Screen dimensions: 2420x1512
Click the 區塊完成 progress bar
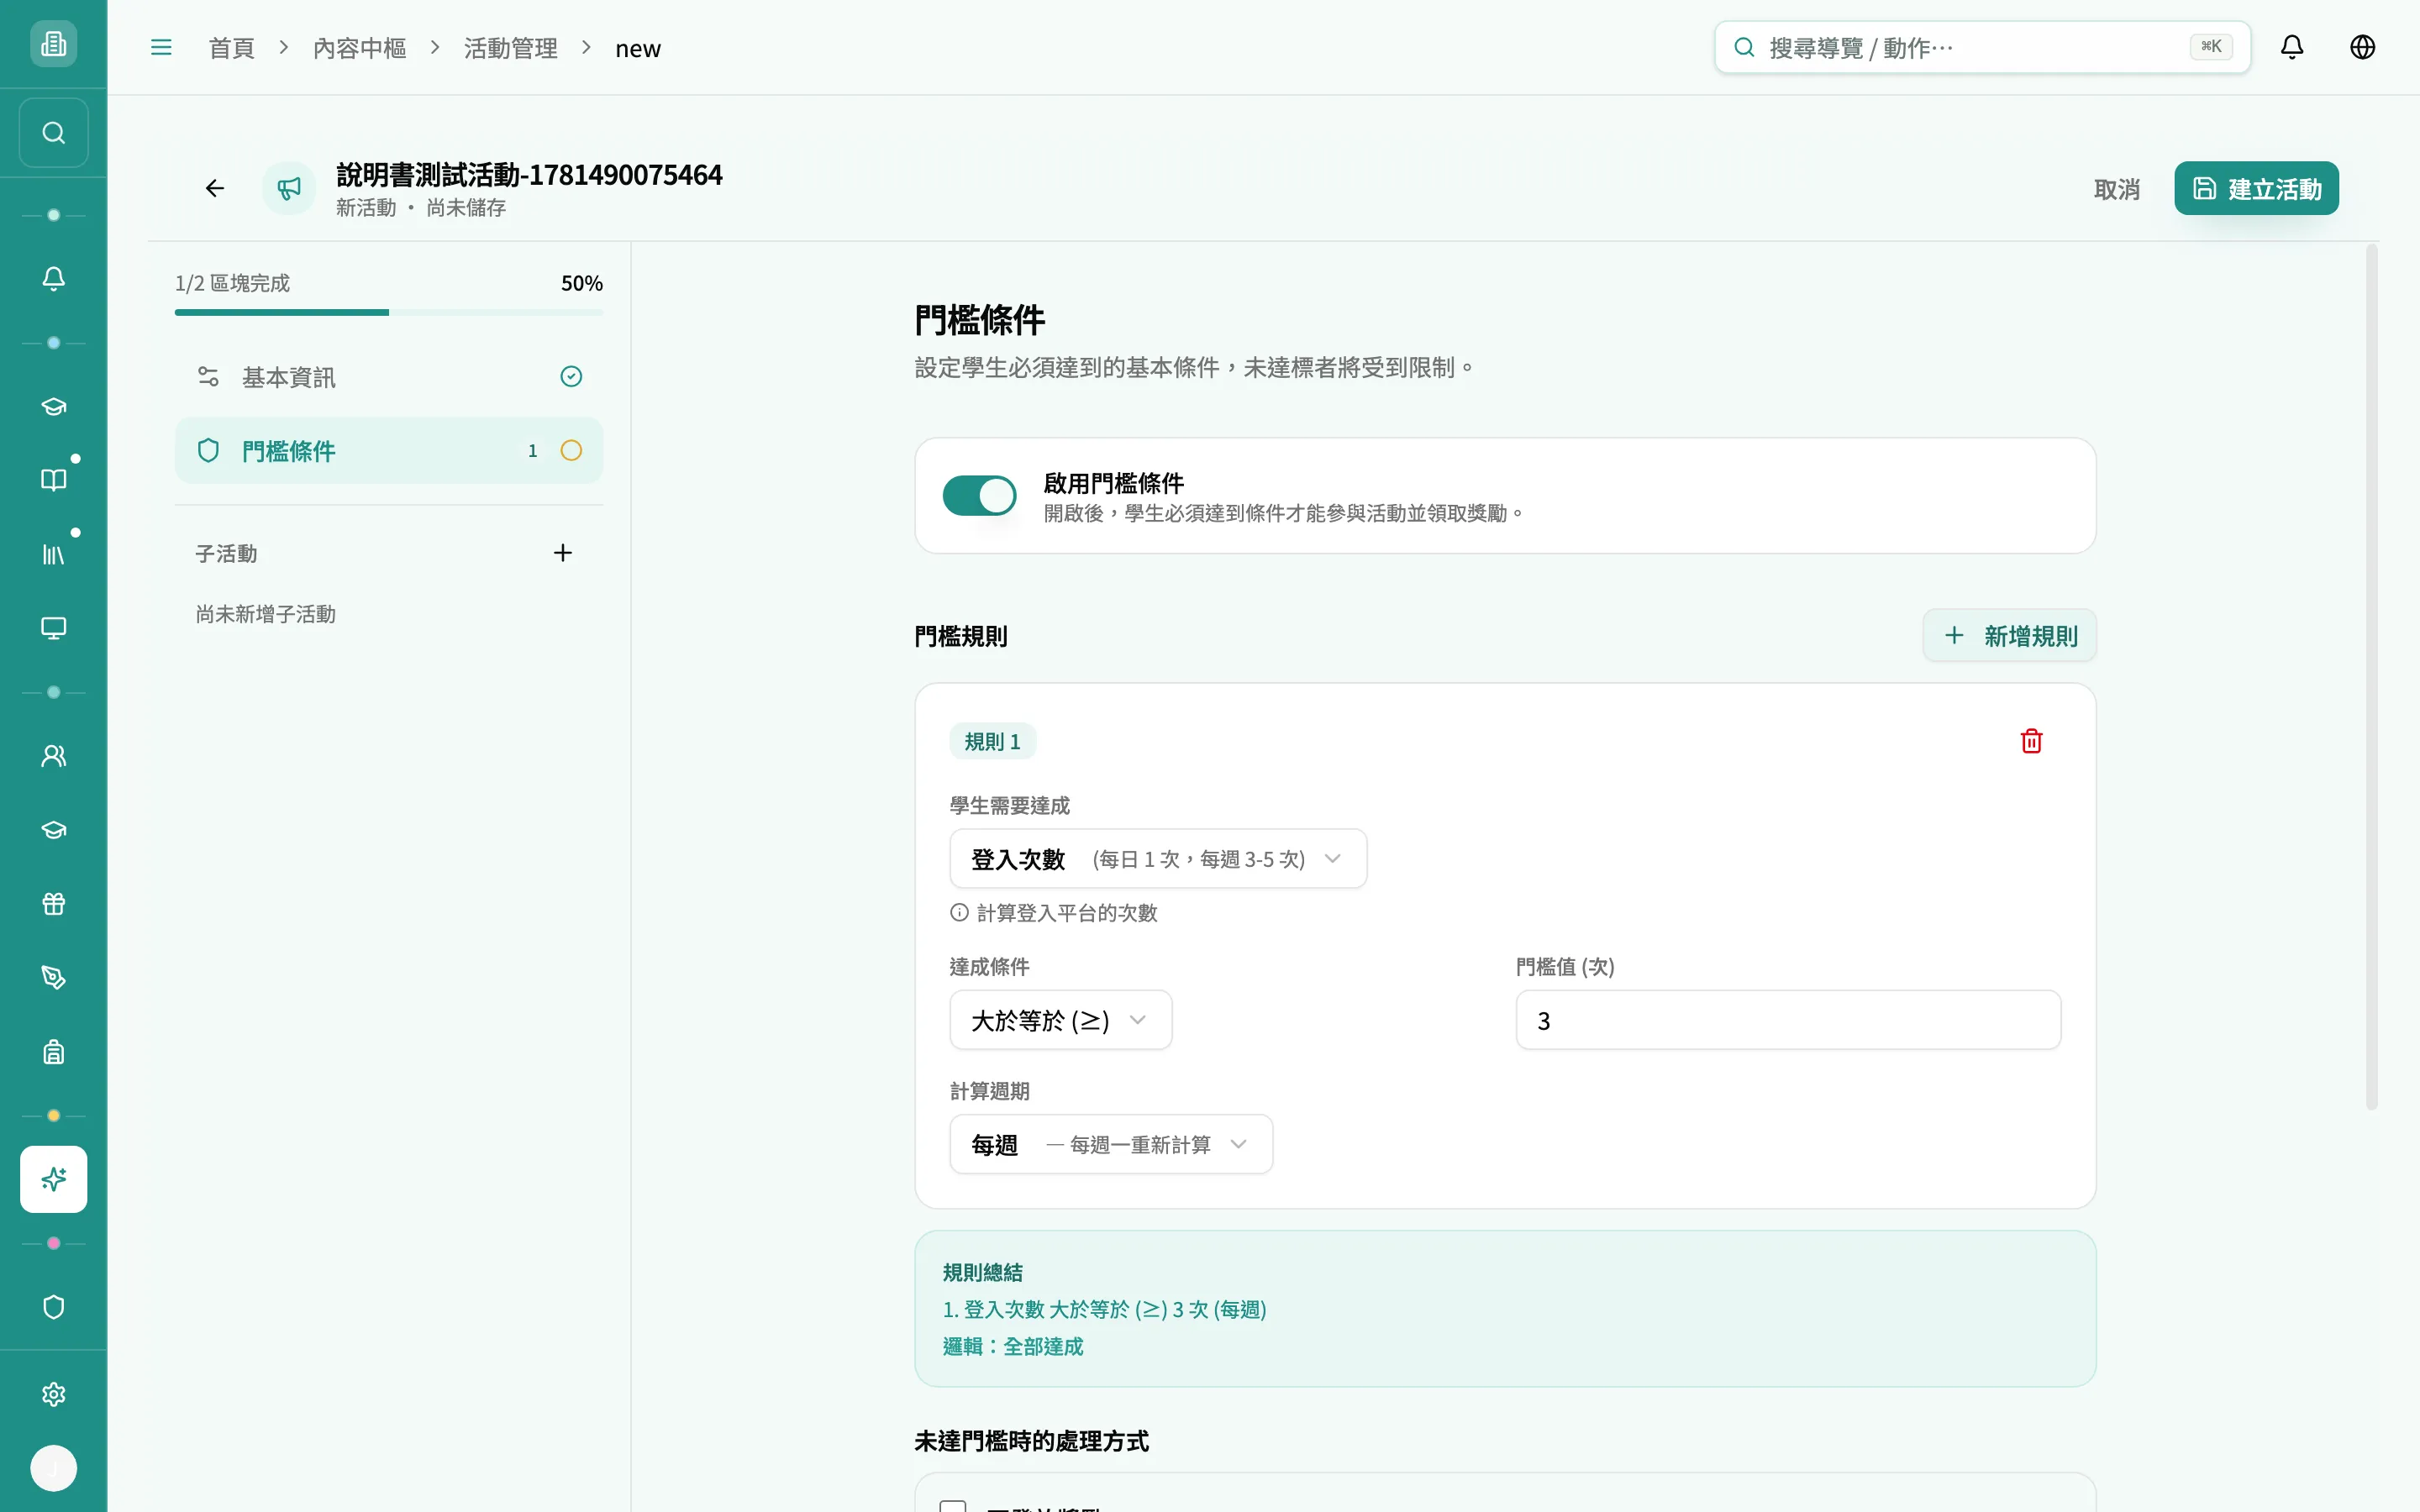tap(389, 312)
